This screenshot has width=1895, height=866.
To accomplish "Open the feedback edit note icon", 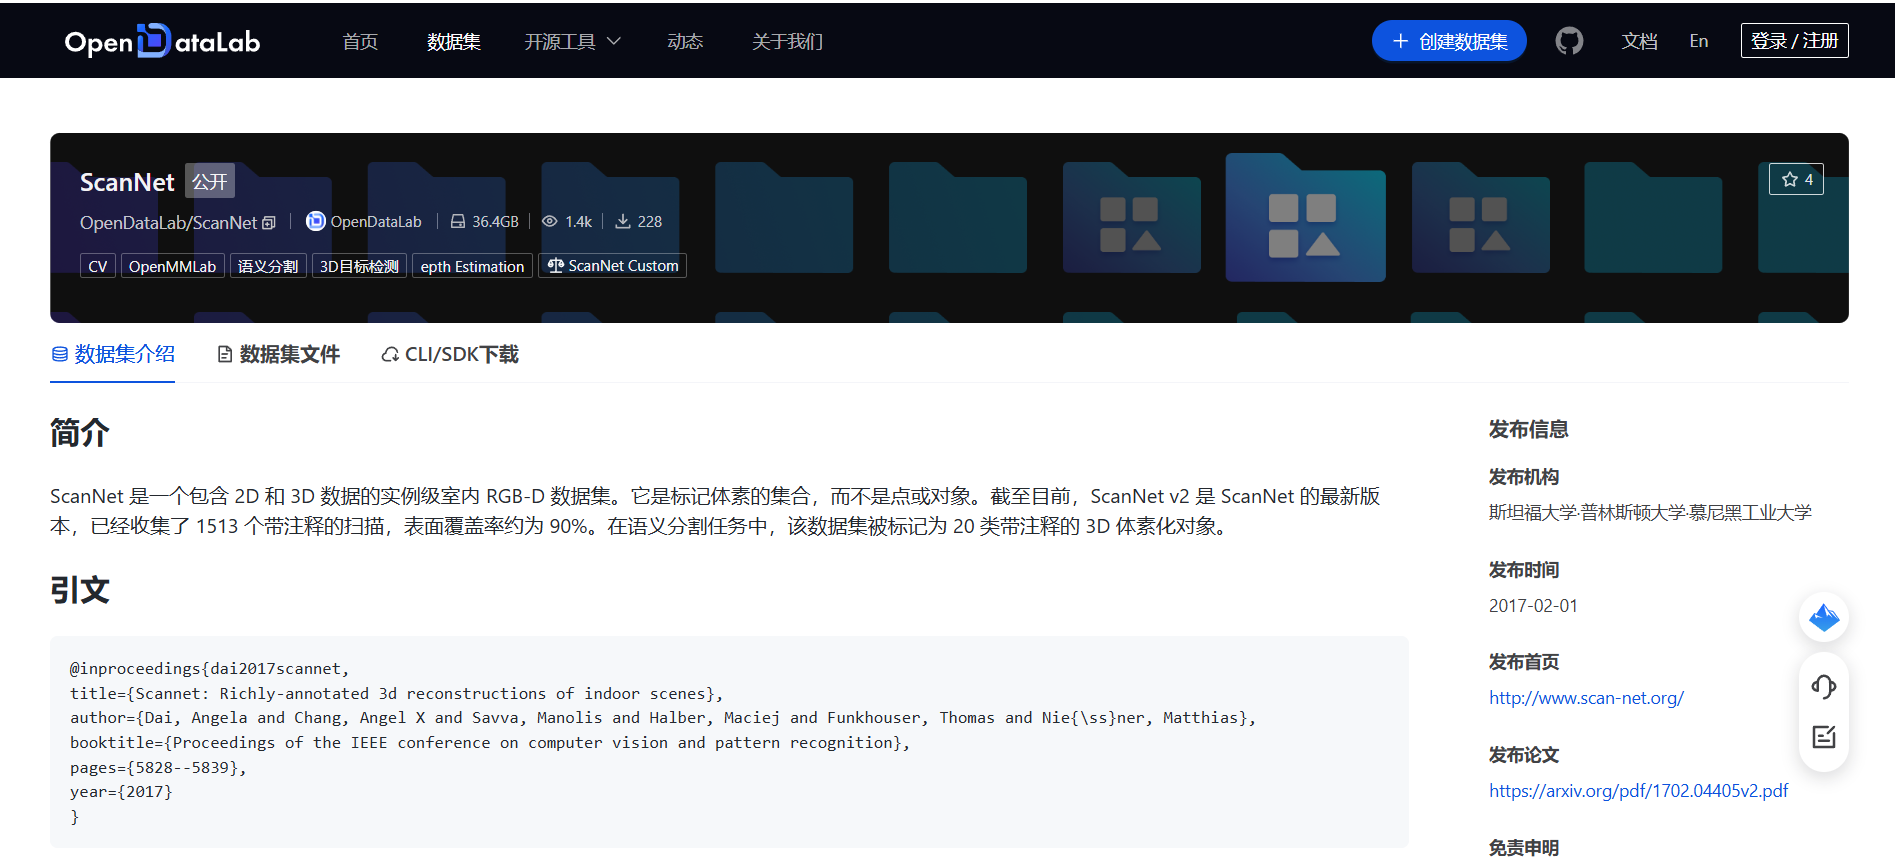I will click(x=1824, y=737).
